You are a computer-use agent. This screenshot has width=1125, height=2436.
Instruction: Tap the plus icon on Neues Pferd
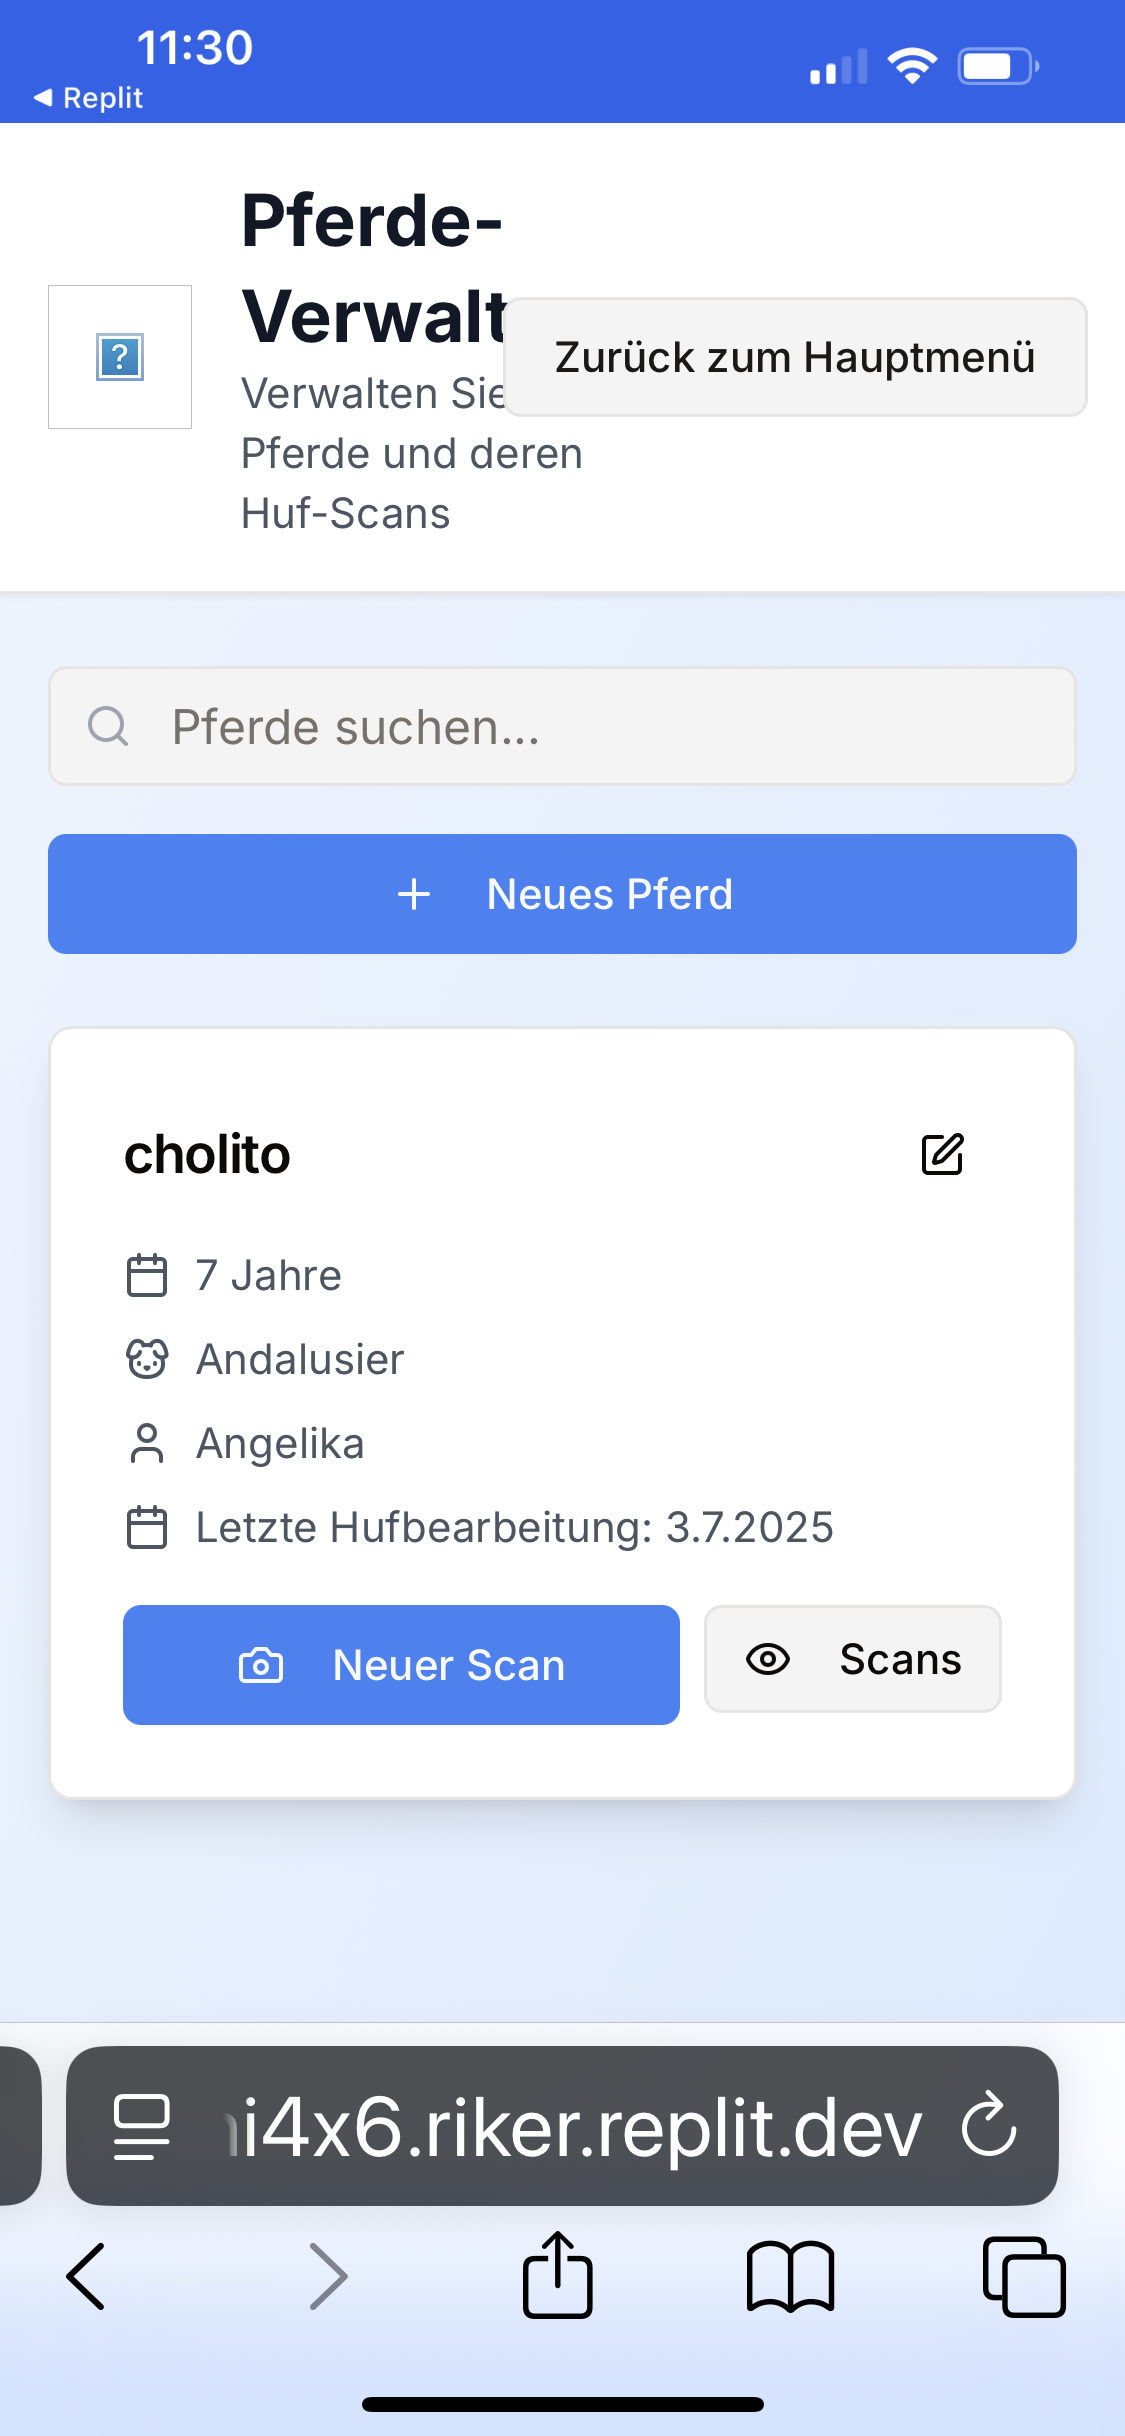(x=414, y=894)
